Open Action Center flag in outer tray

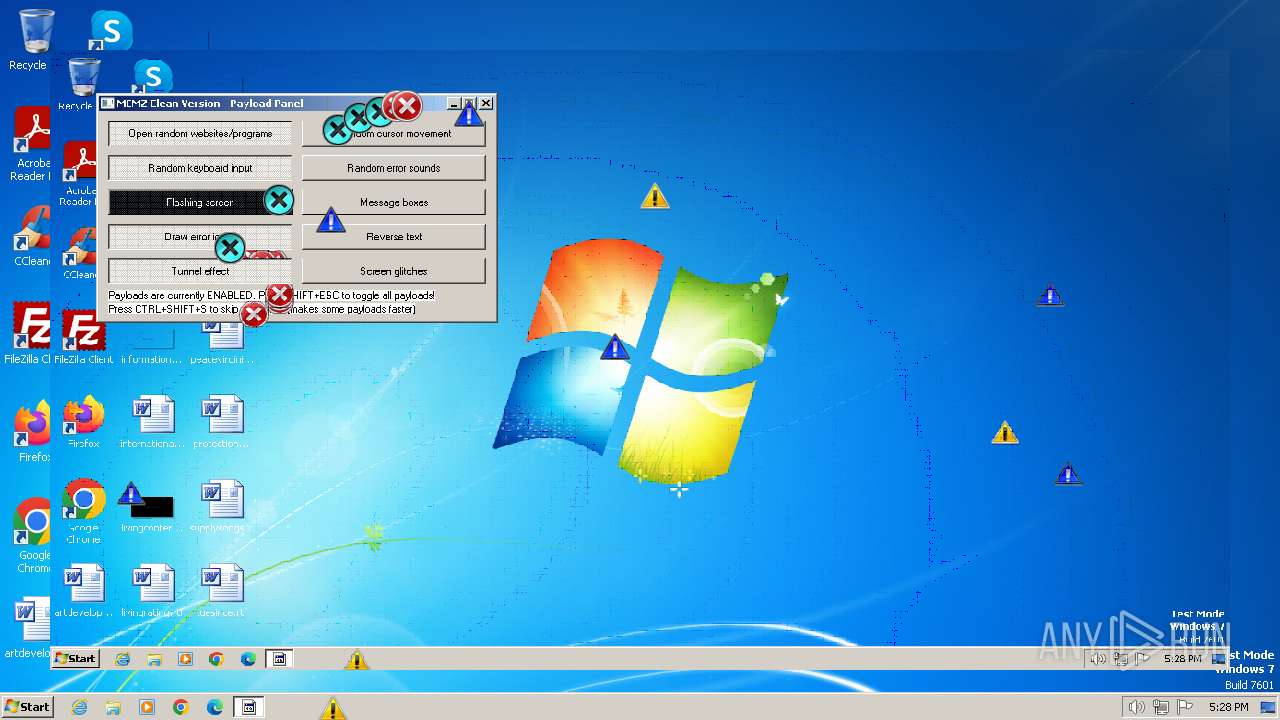coord(1187,707)
